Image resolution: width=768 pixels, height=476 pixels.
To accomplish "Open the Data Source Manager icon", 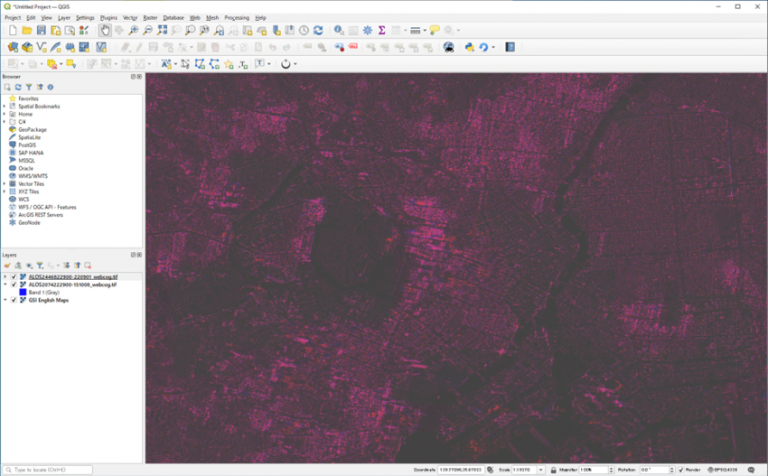I will [13, 47].
